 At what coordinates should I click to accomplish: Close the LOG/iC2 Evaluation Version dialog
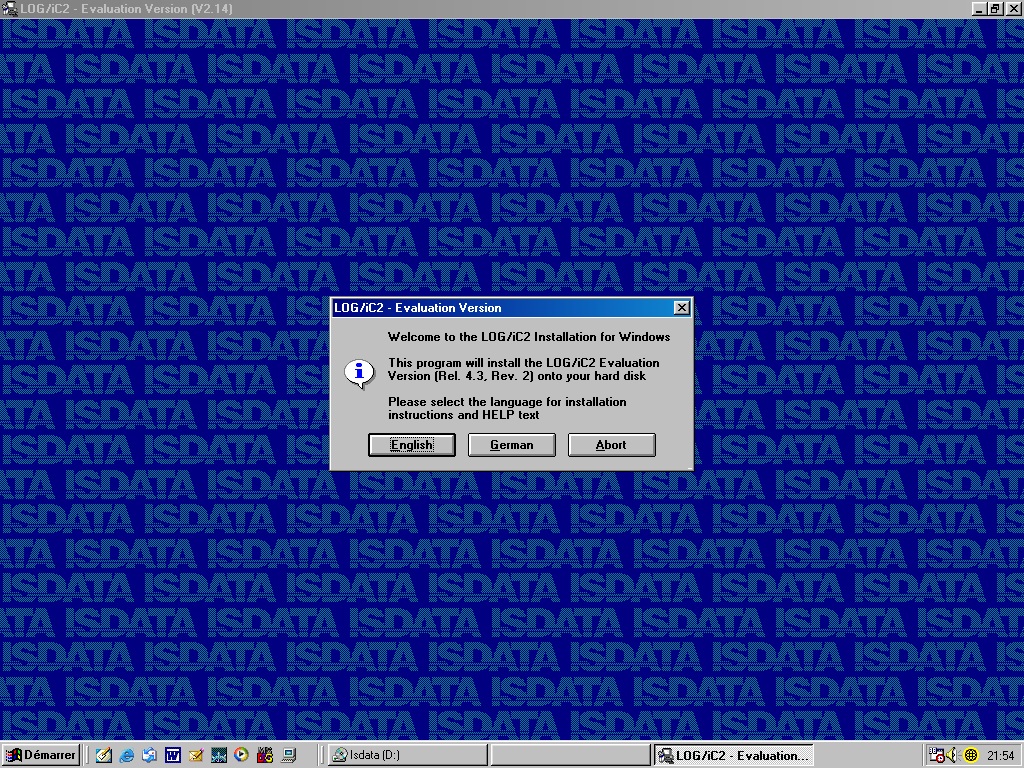pos(681,308)
